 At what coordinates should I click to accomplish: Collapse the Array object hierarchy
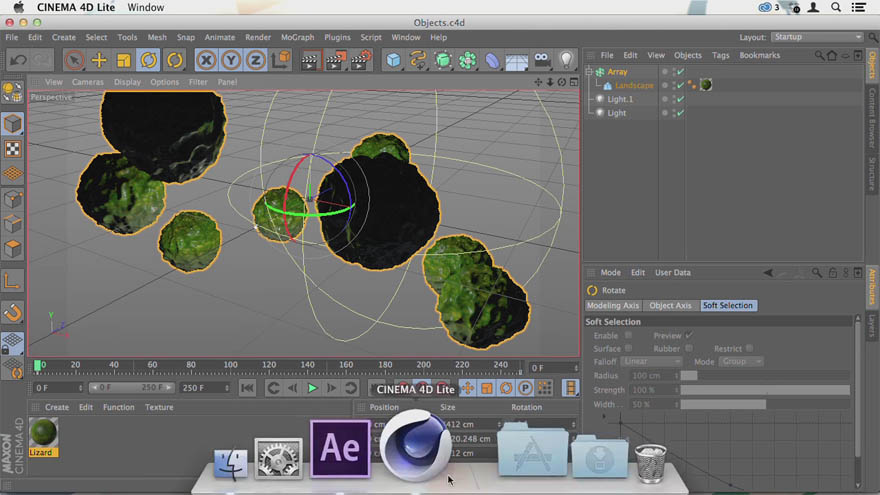589,72
